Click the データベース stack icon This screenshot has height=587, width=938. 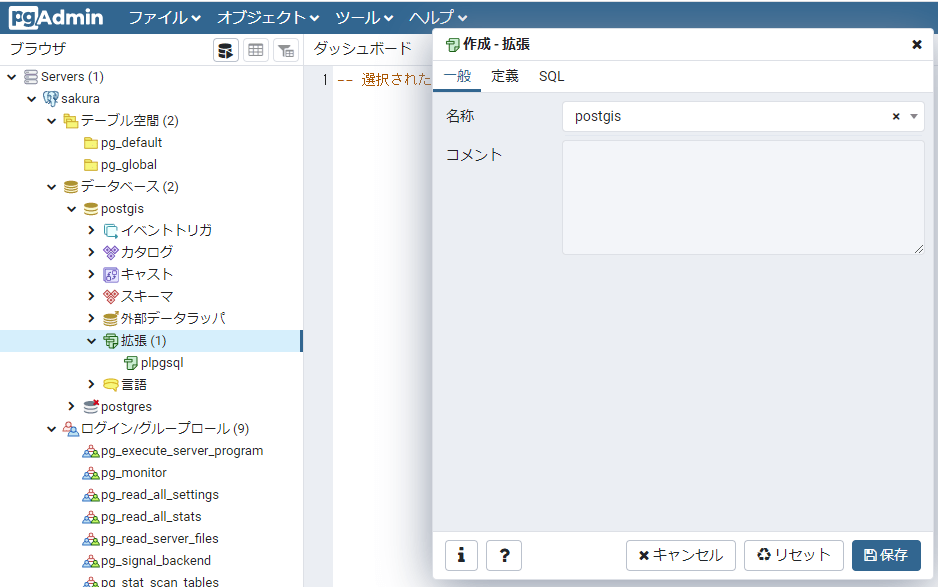click(x=71, y=187)
